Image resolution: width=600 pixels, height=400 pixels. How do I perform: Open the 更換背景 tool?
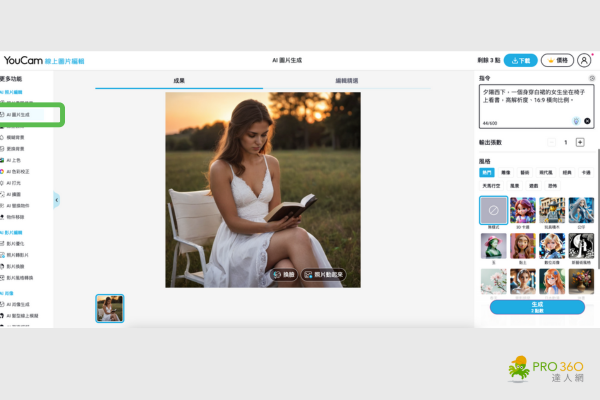click(15, 149)
